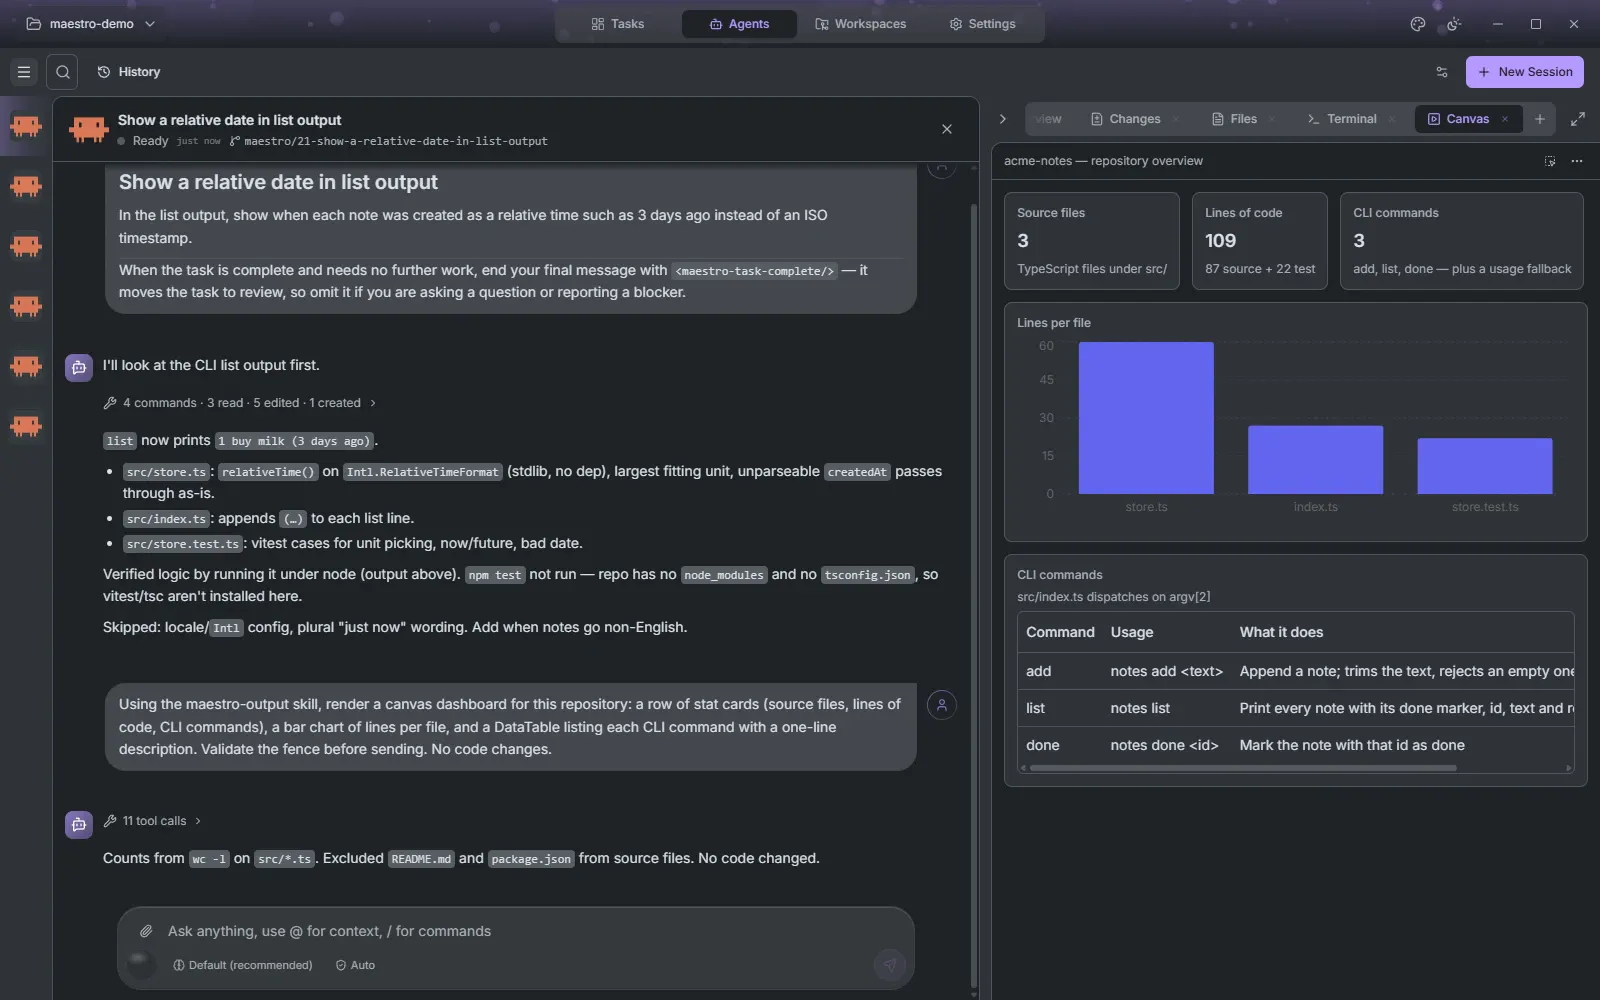The image size is (1600, 1000).
Task: Open the Settings tab
Action: tap(982, 24)
